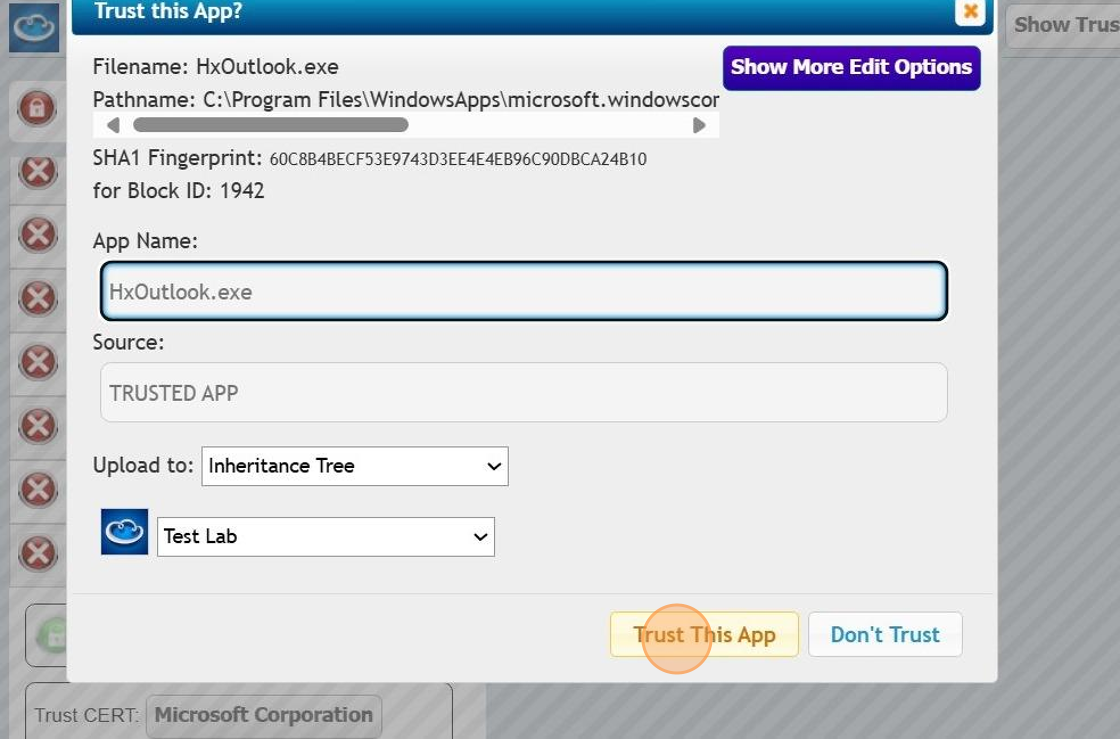Click the Don't Trust button
The height and width of the screenshot is (739, 1120).
pyautogui.click(x=885, y=635)
